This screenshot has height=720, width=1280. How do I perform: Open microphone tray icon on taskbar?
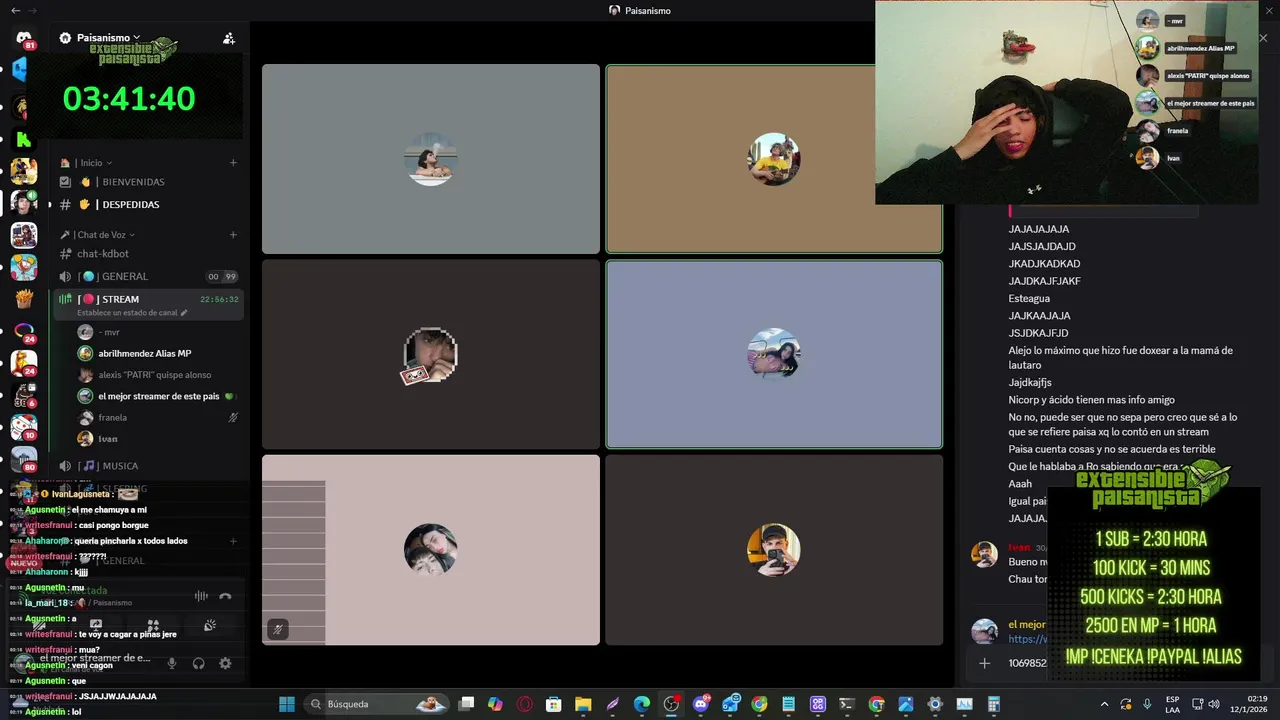click(1147, 704)
